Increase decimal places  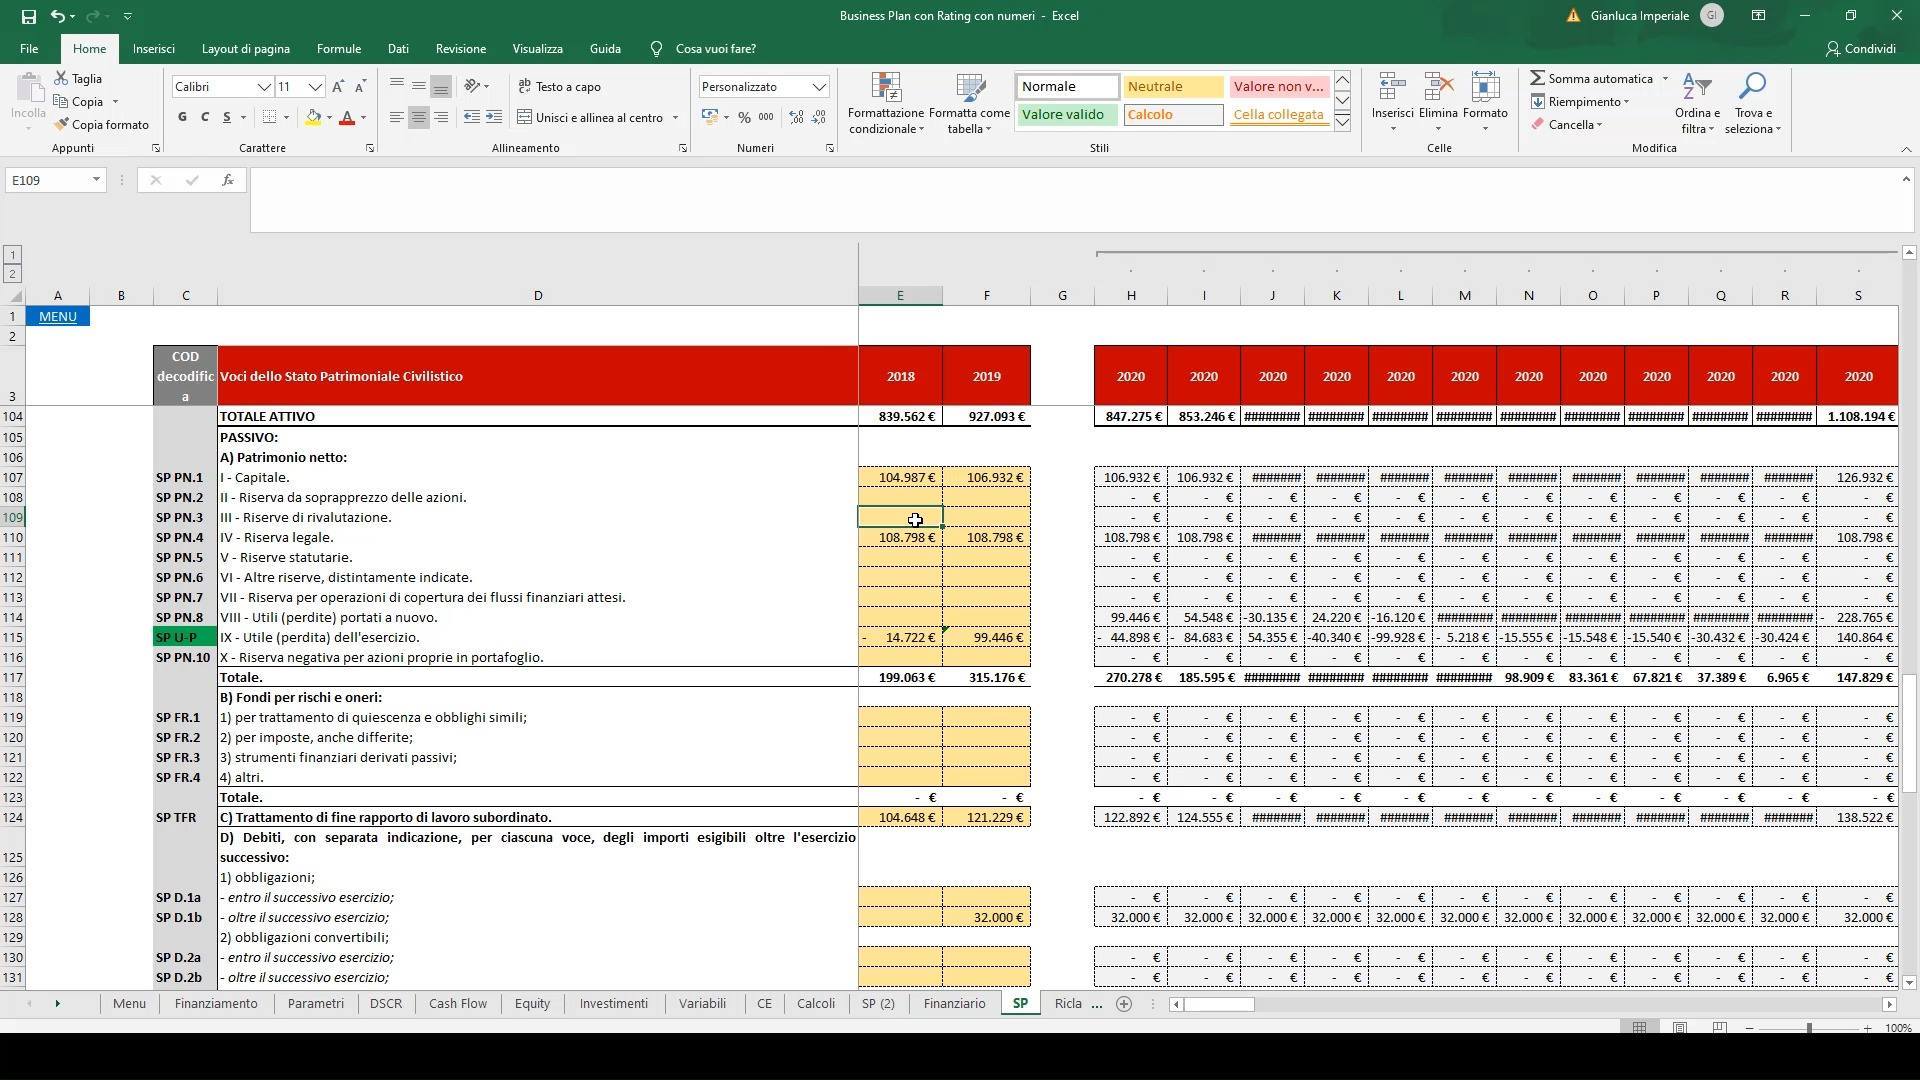coord(796,118)
